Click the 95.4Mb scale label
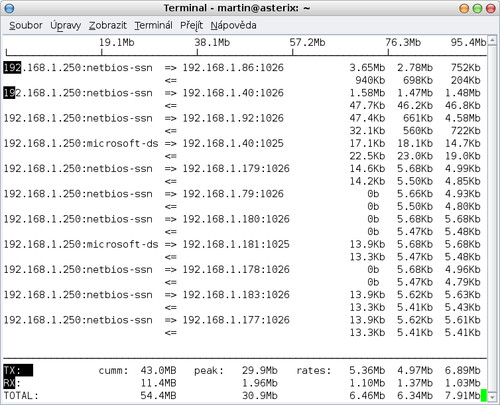 468,43
